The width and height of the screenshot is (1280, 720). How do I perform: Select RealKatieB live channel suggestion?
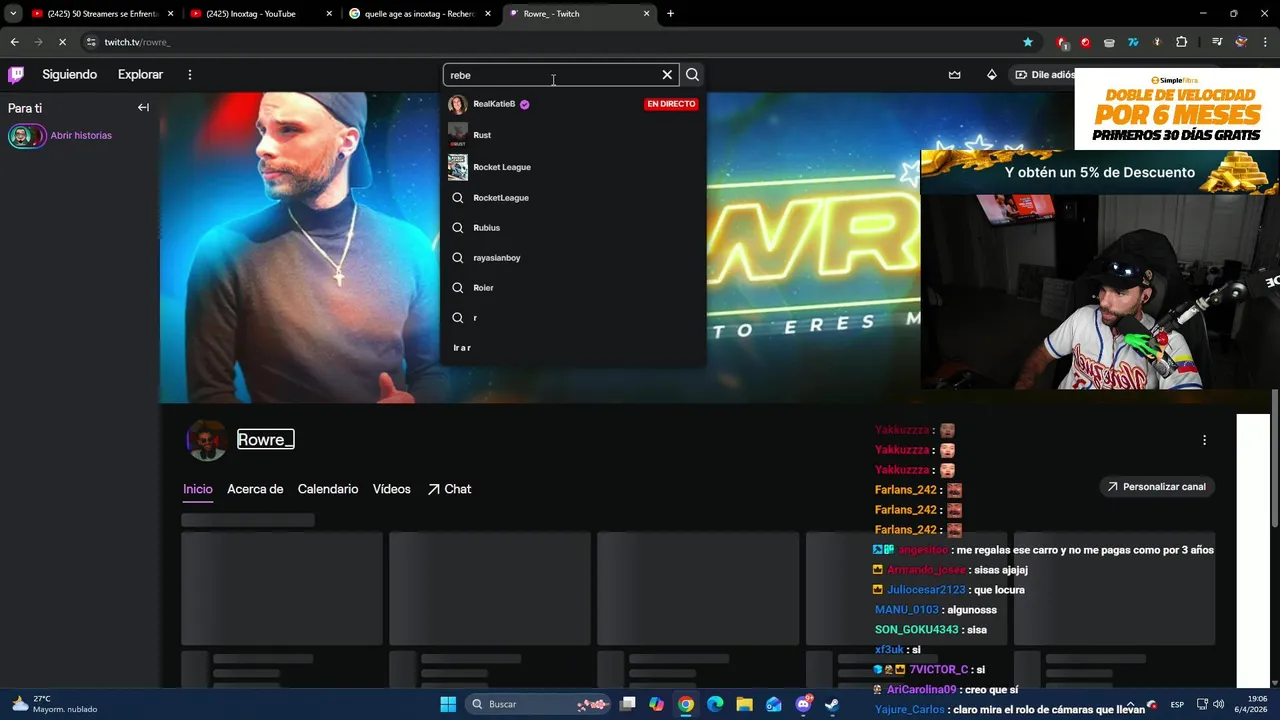573,104
